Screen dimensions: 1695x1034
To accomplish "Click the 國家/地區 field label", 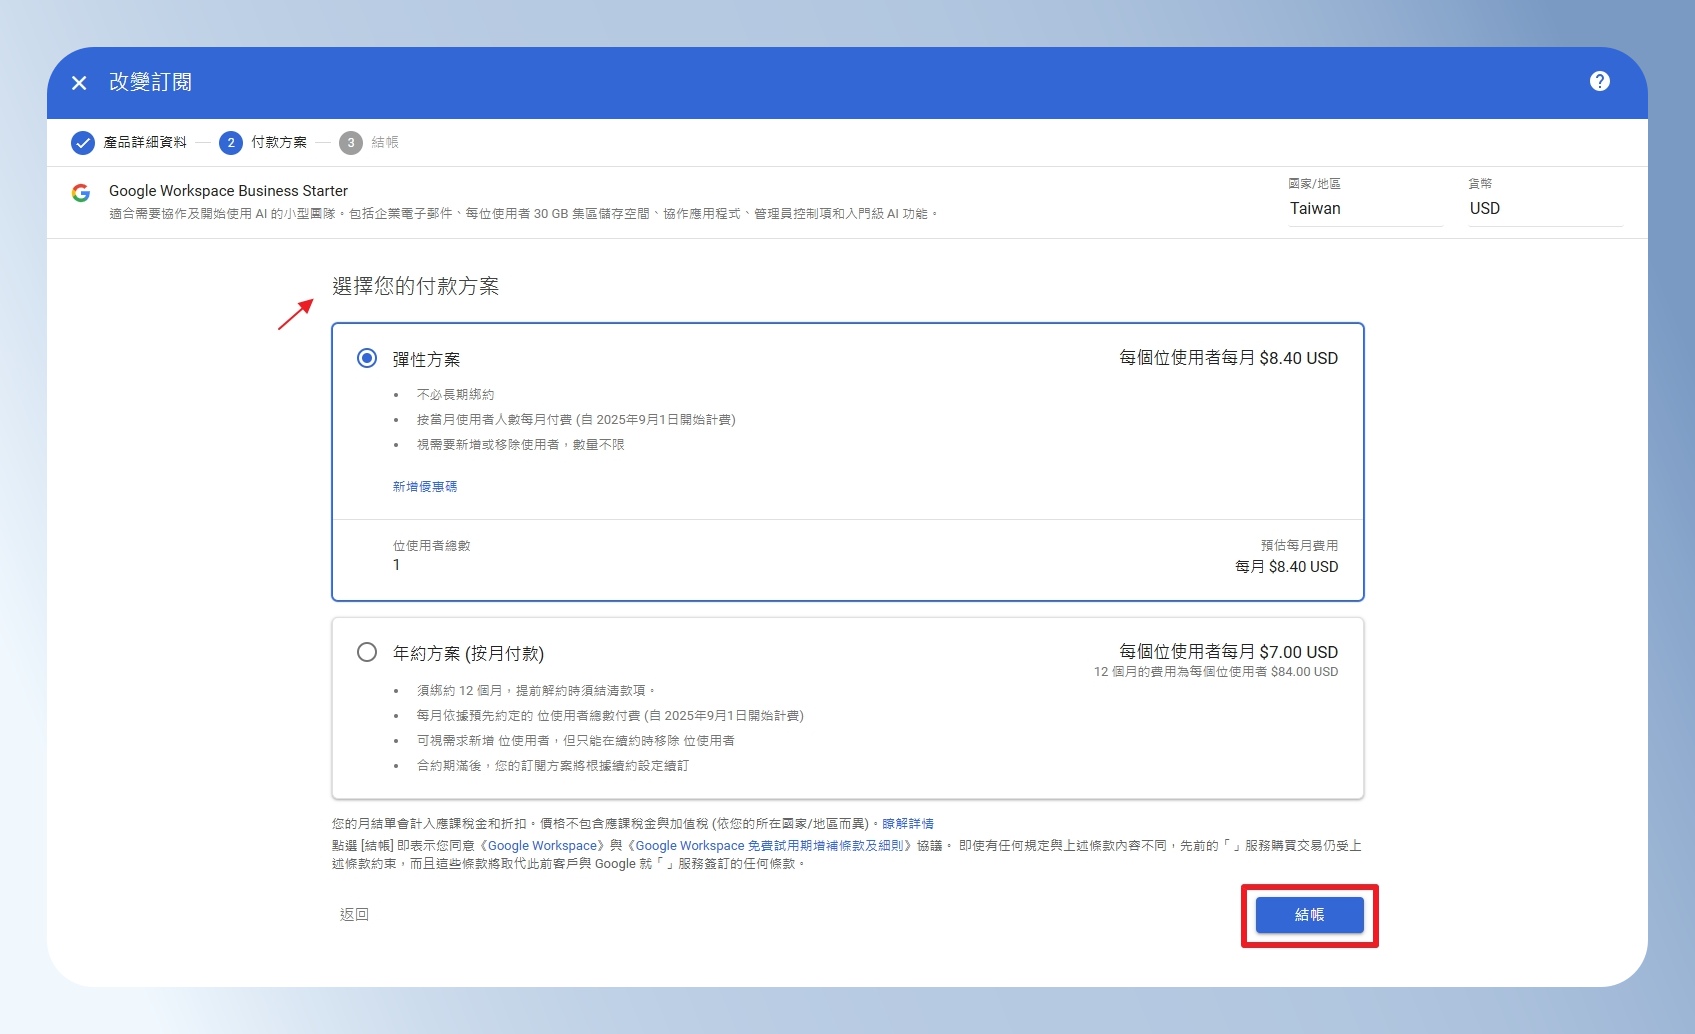I will point(1314,184).
